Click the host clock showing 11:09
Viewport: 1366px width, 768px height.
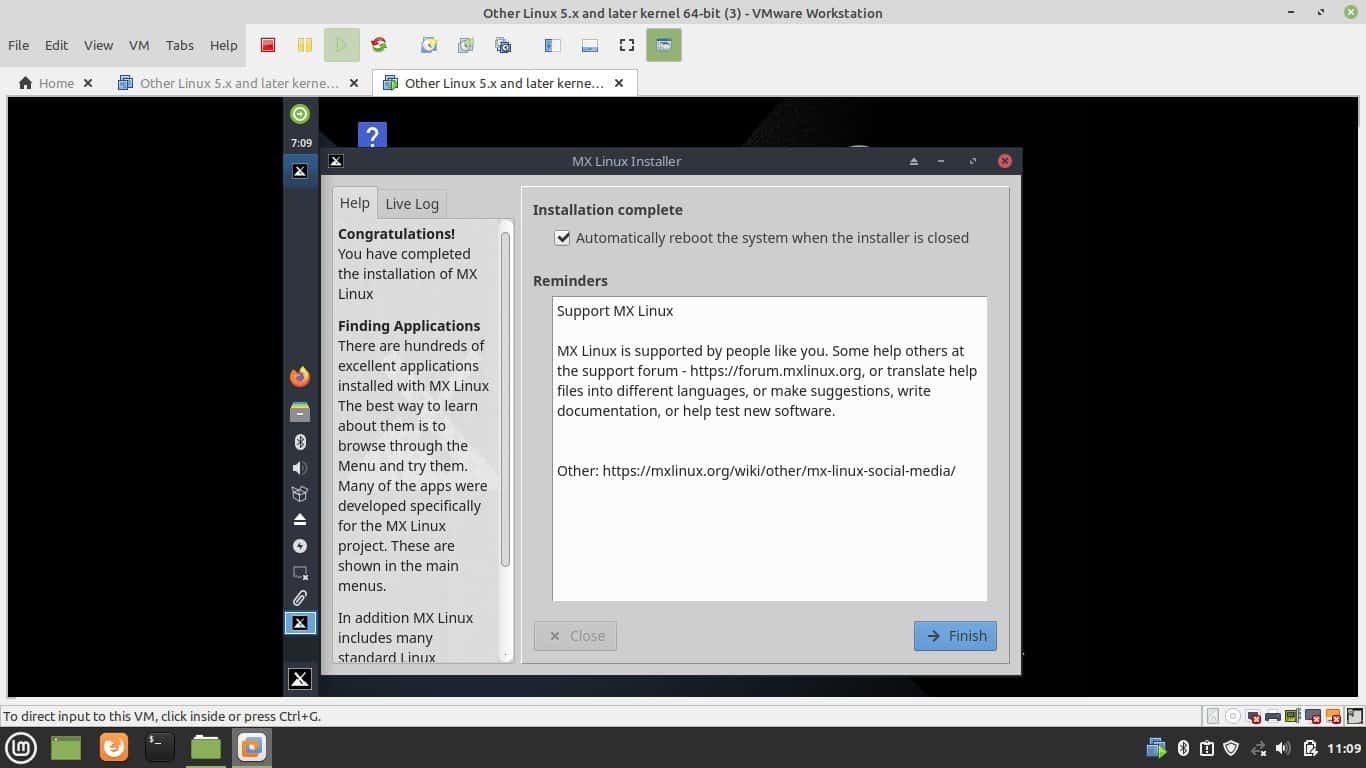coord(1344,748)
